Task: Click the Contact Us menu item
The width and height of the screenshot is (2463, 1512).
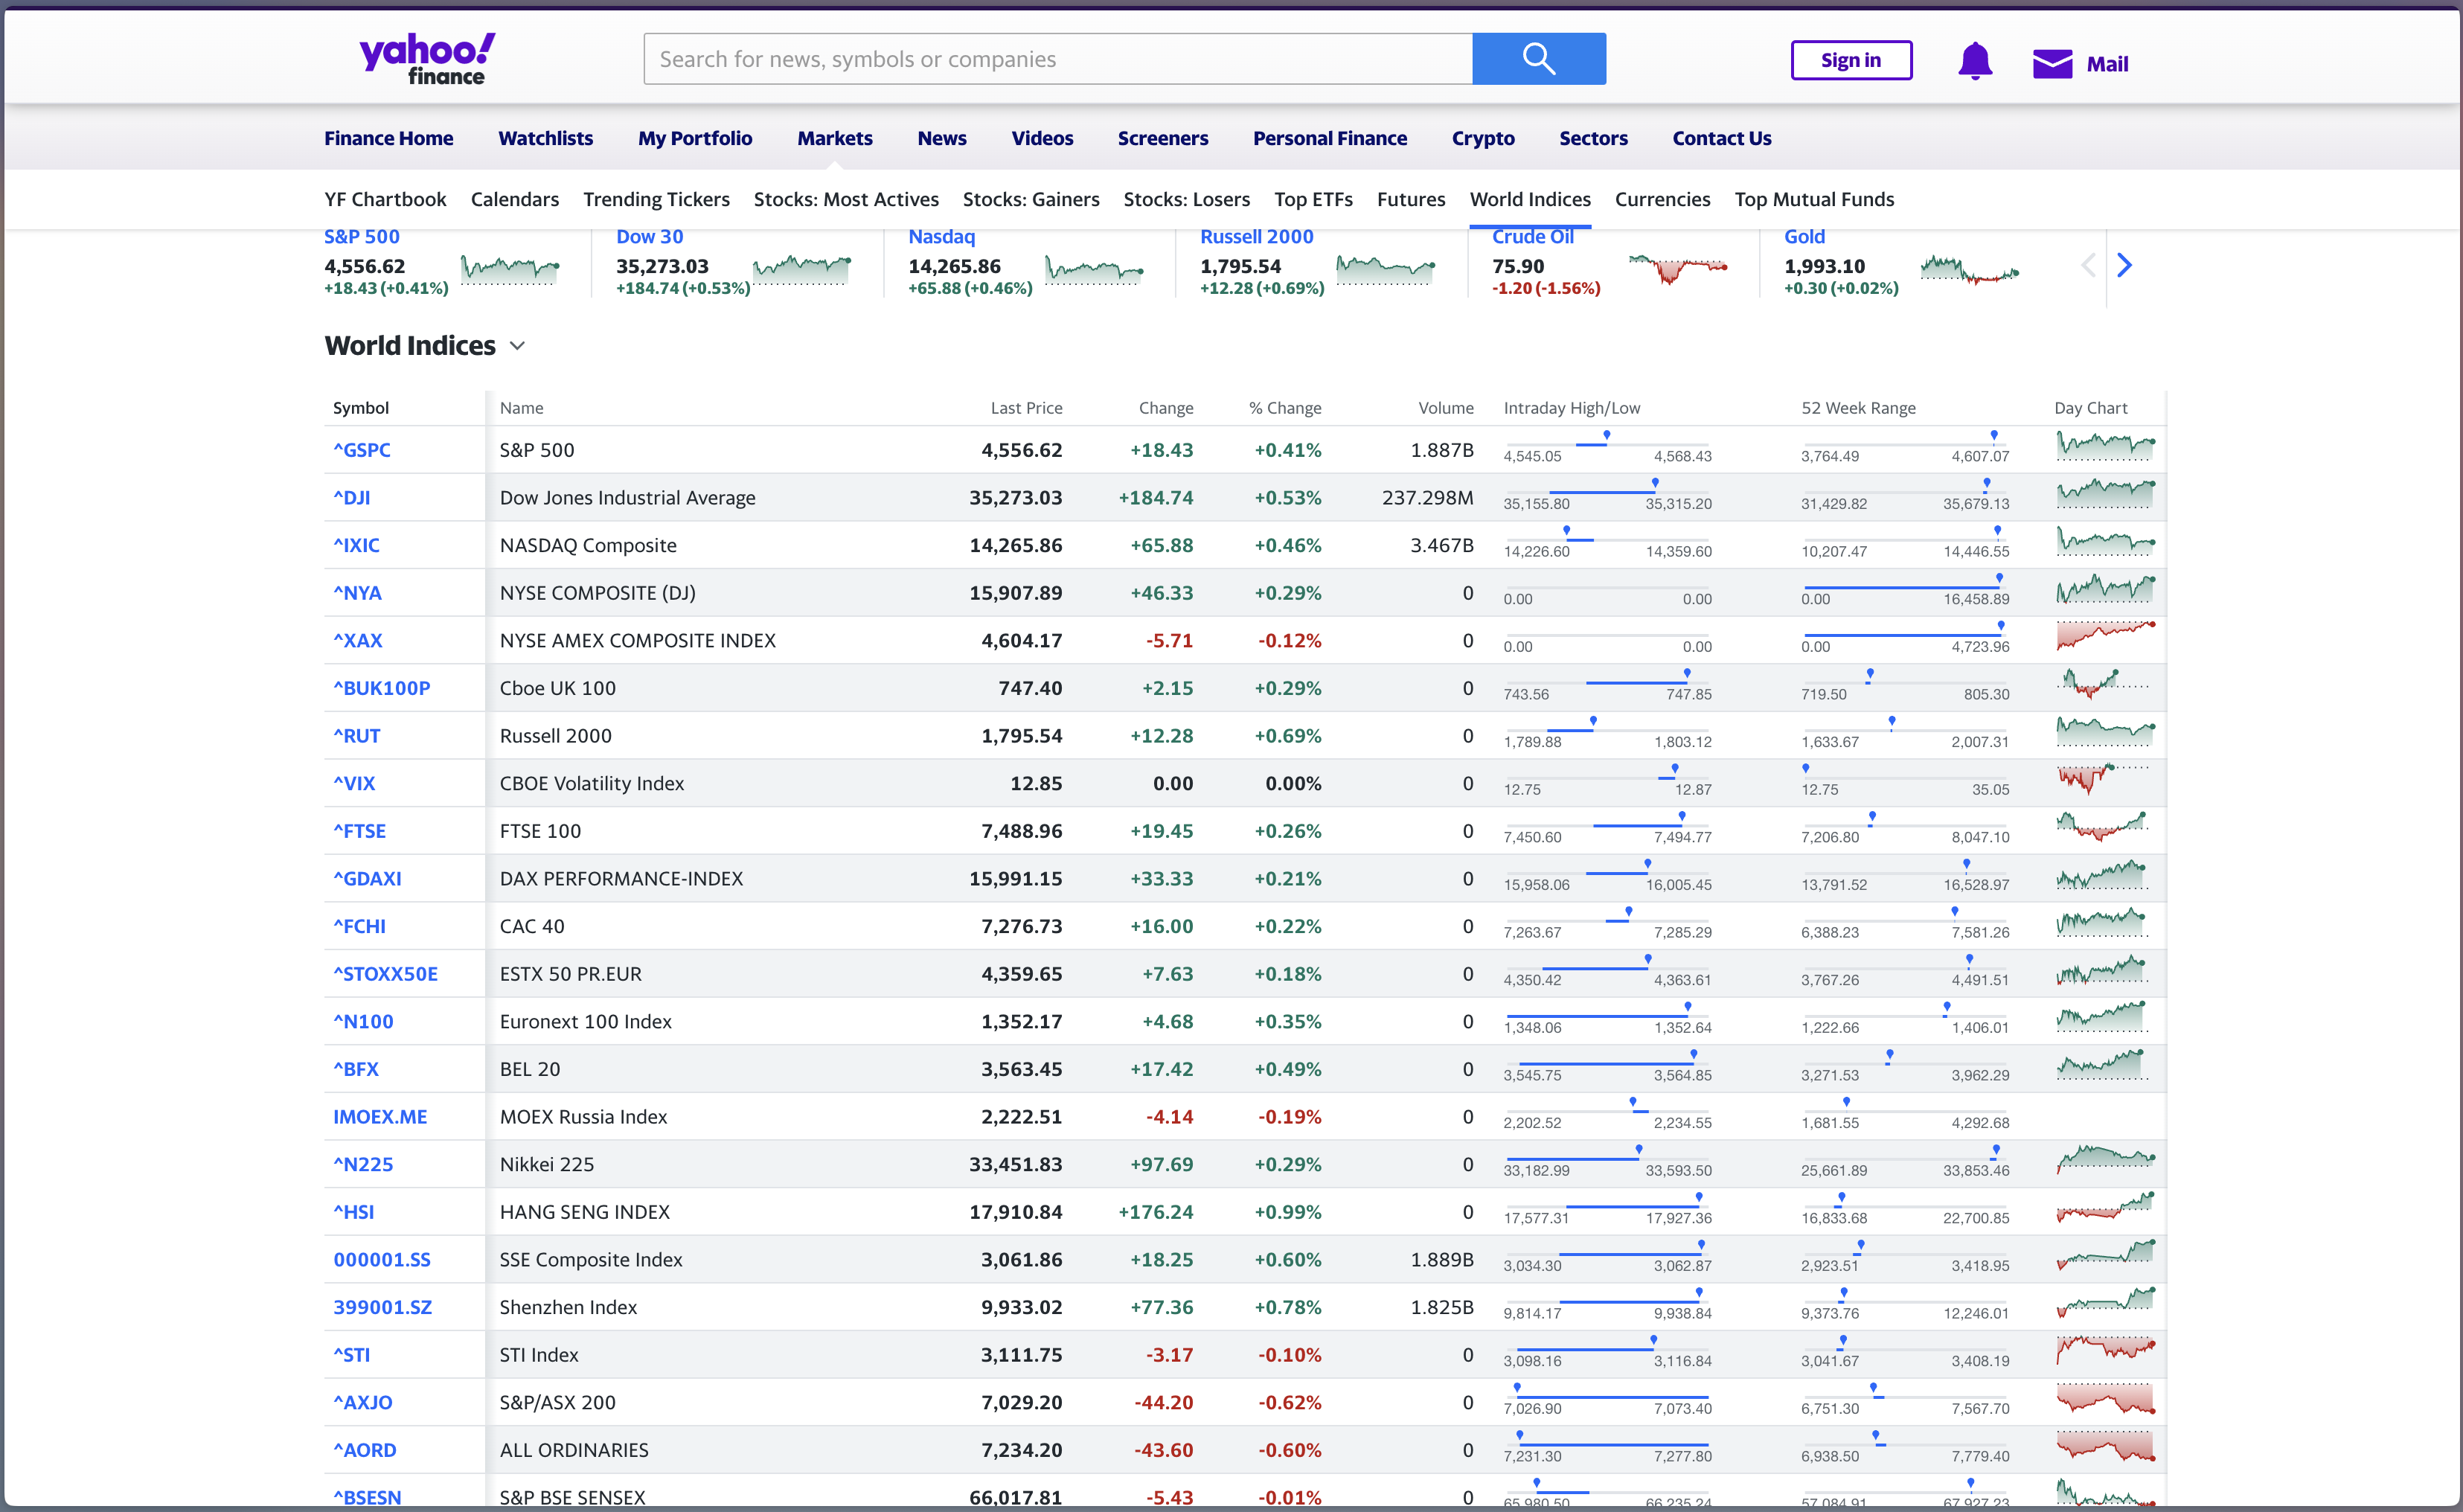Action: tap(1721, 138)
